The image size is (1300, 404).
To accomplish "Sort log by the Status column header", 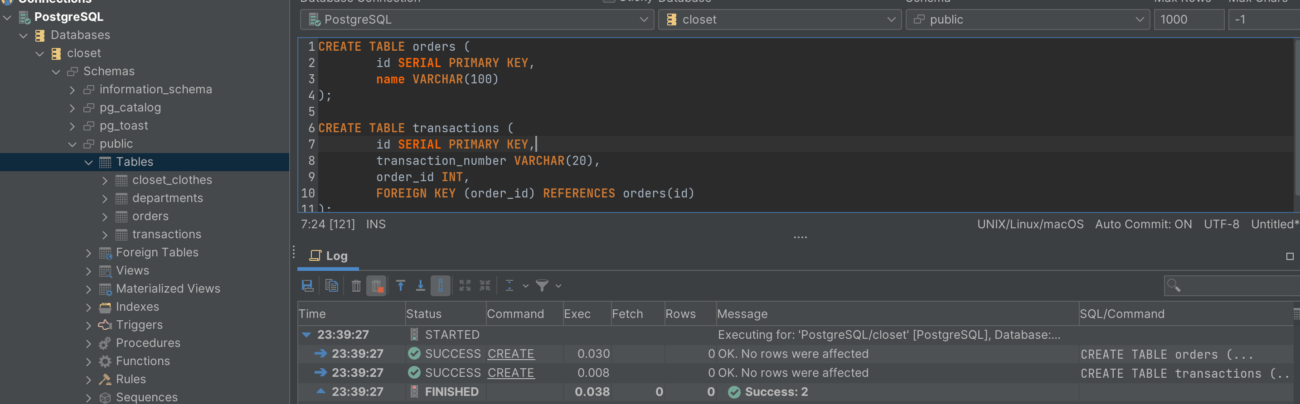I will coord(445,314).
